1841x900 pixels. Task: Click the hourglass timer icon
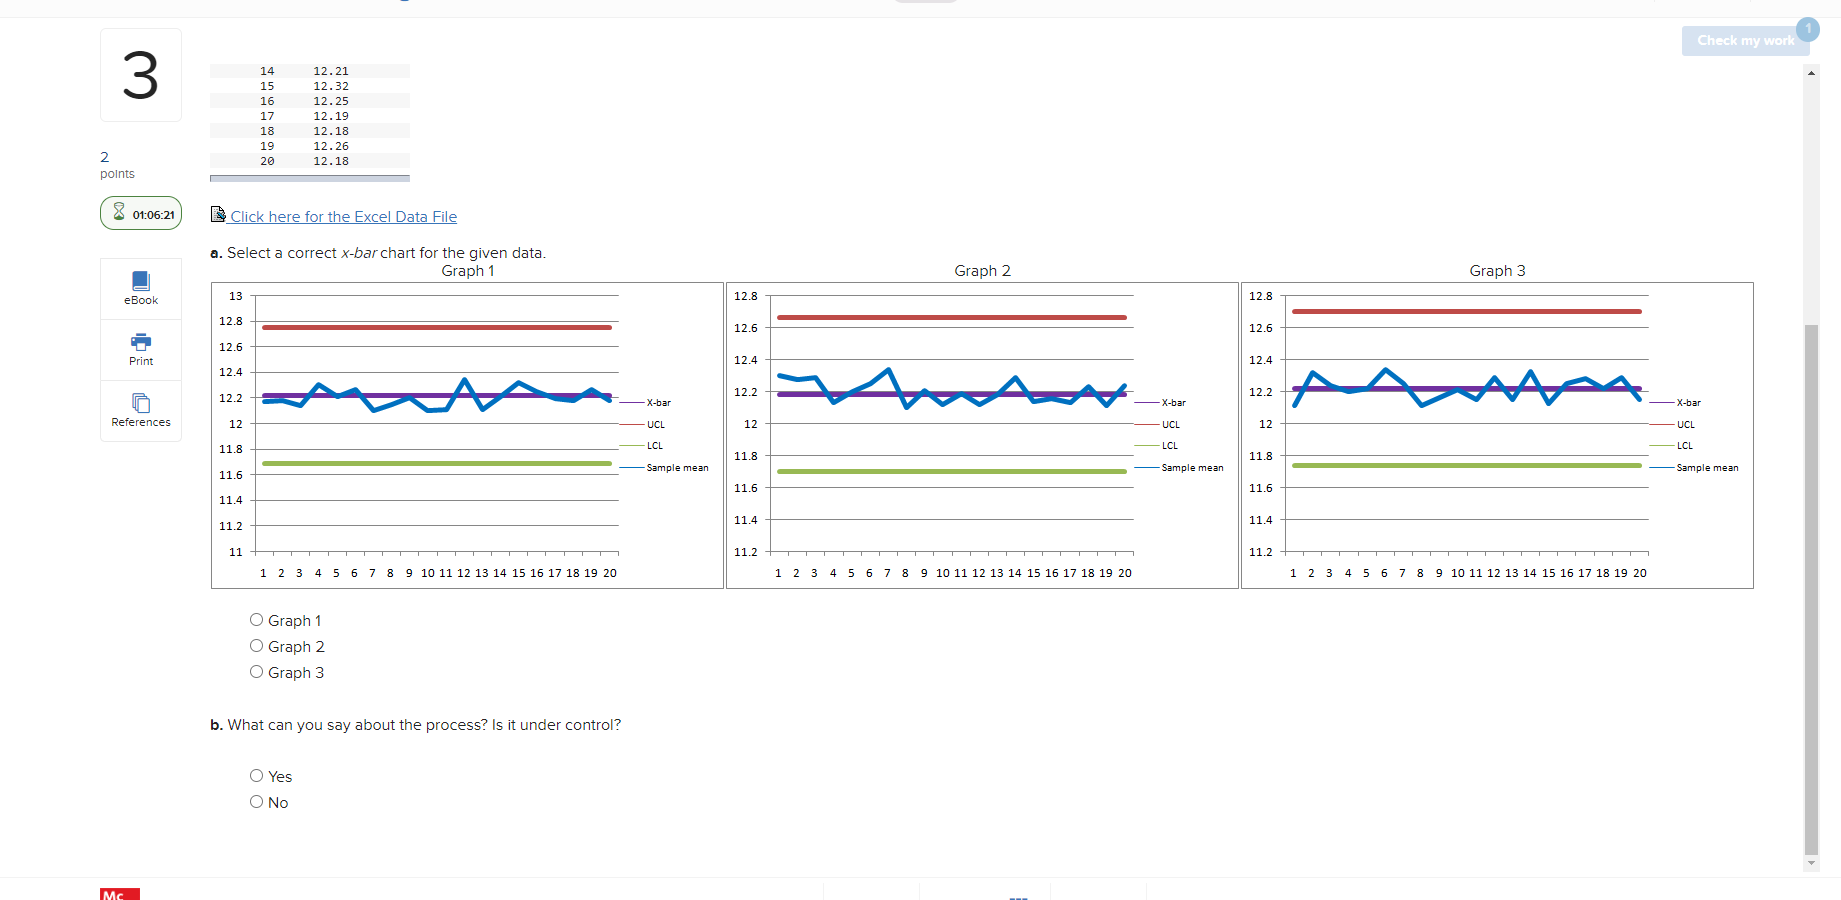(118, 212)
